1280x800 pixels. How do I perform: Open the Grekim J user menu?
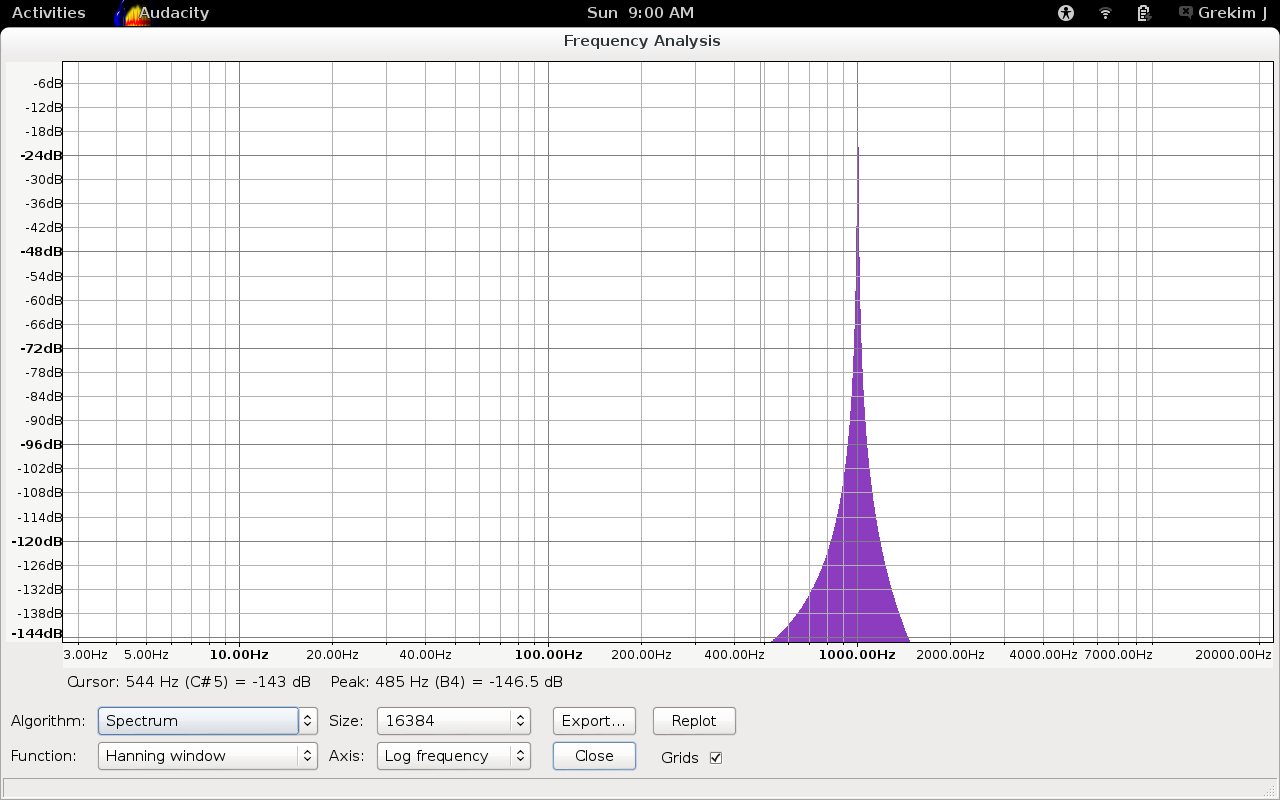[1231, 13]
